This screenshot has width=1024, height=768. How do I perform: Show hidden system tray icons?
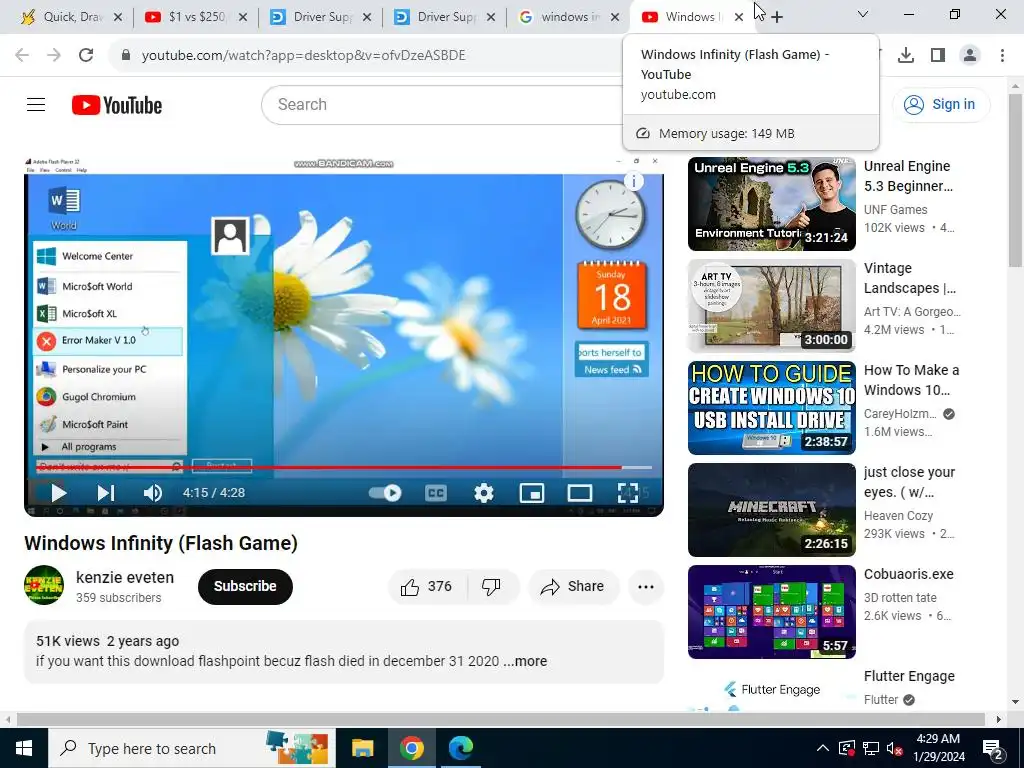[x=823, y=748]
